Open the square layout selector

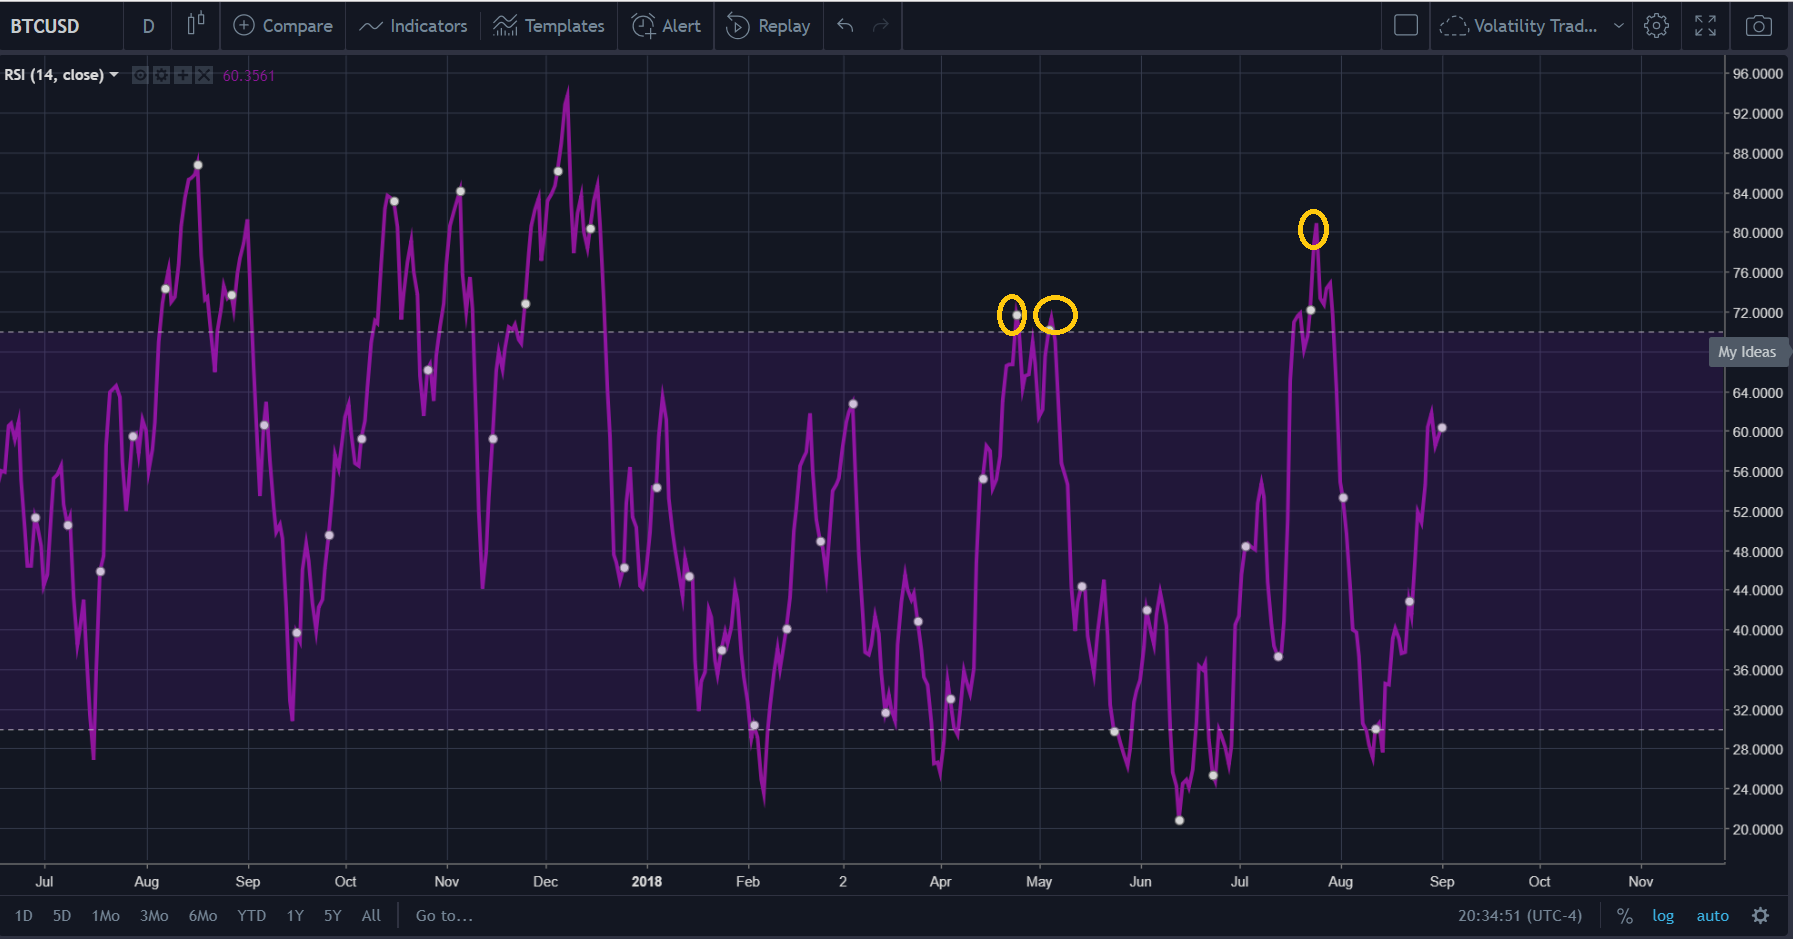pos(1406,26)
